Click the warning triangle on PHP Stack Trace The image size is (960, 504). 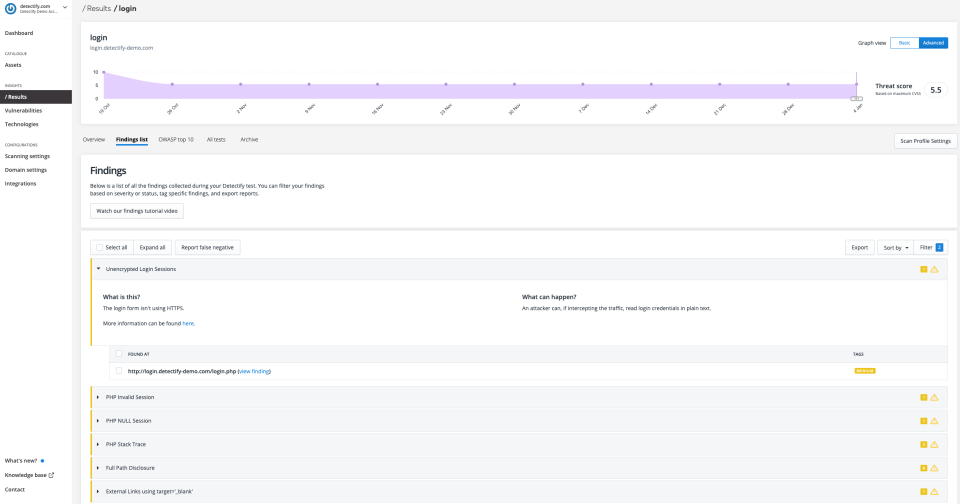tap(934, 444)
